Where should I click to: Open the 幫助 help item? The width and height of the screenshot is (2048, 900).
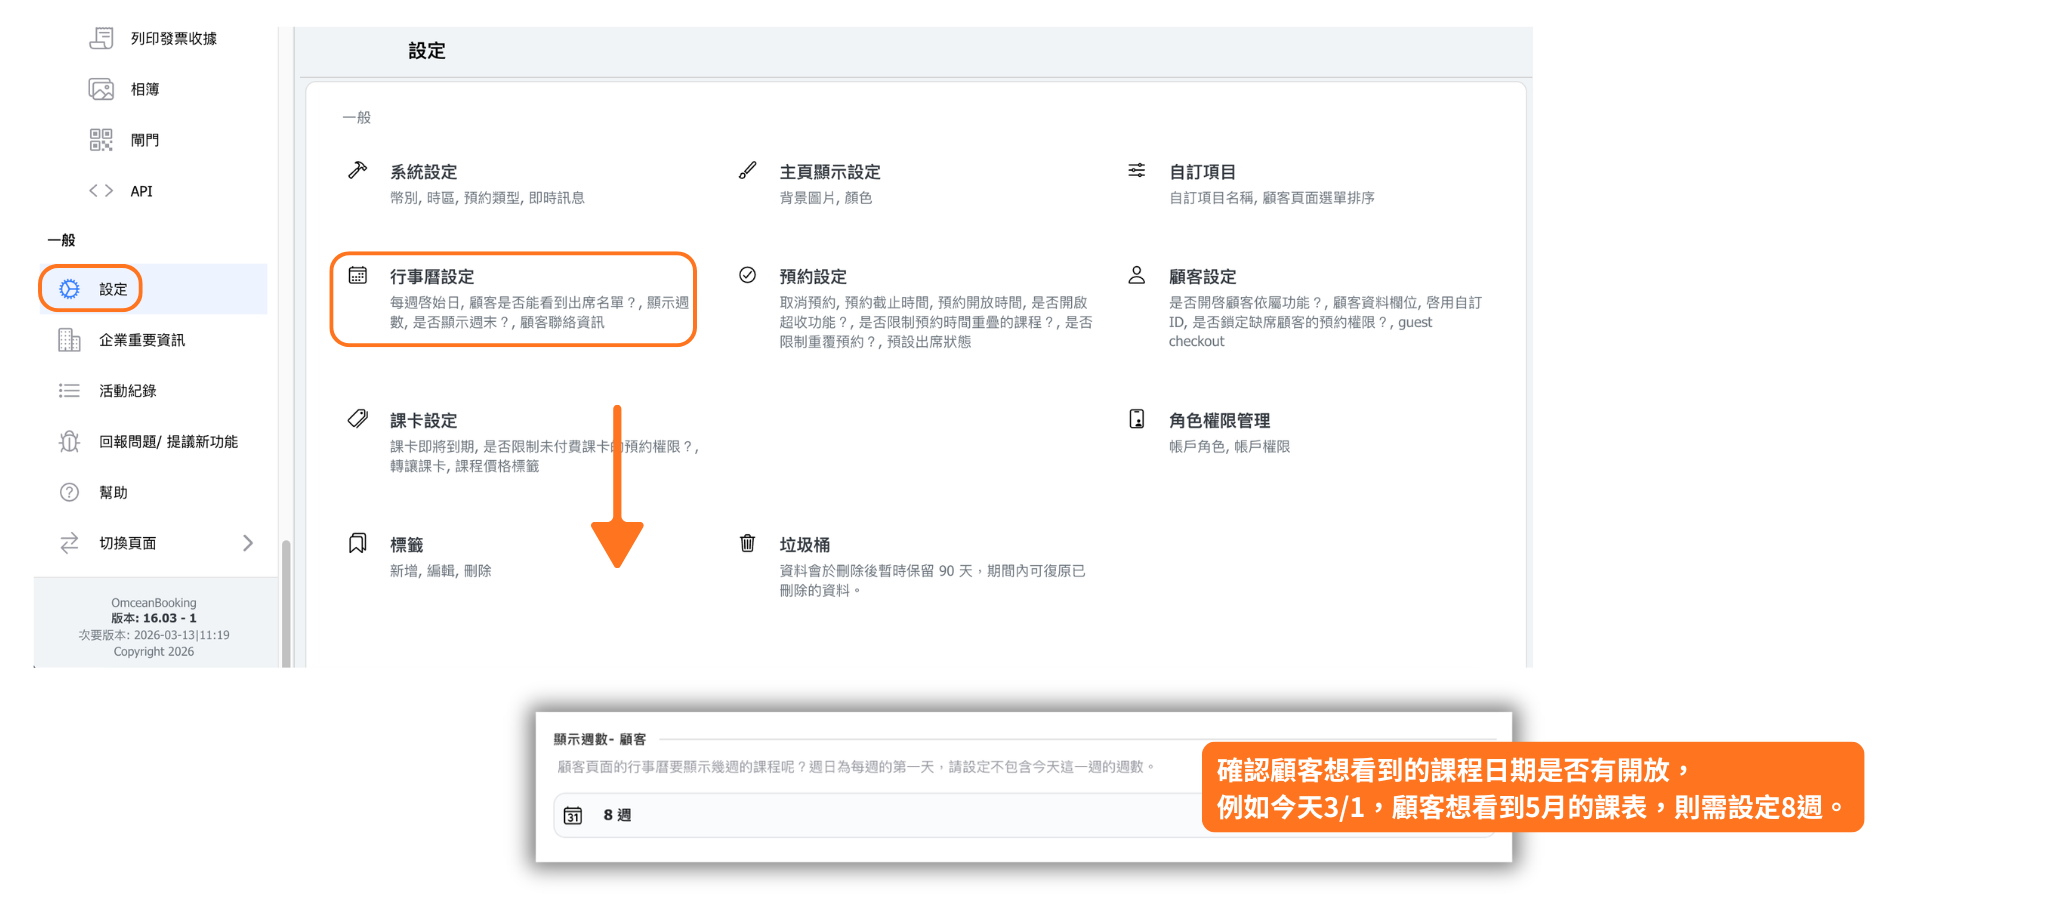pyautogui.click(x=113, y=492)
